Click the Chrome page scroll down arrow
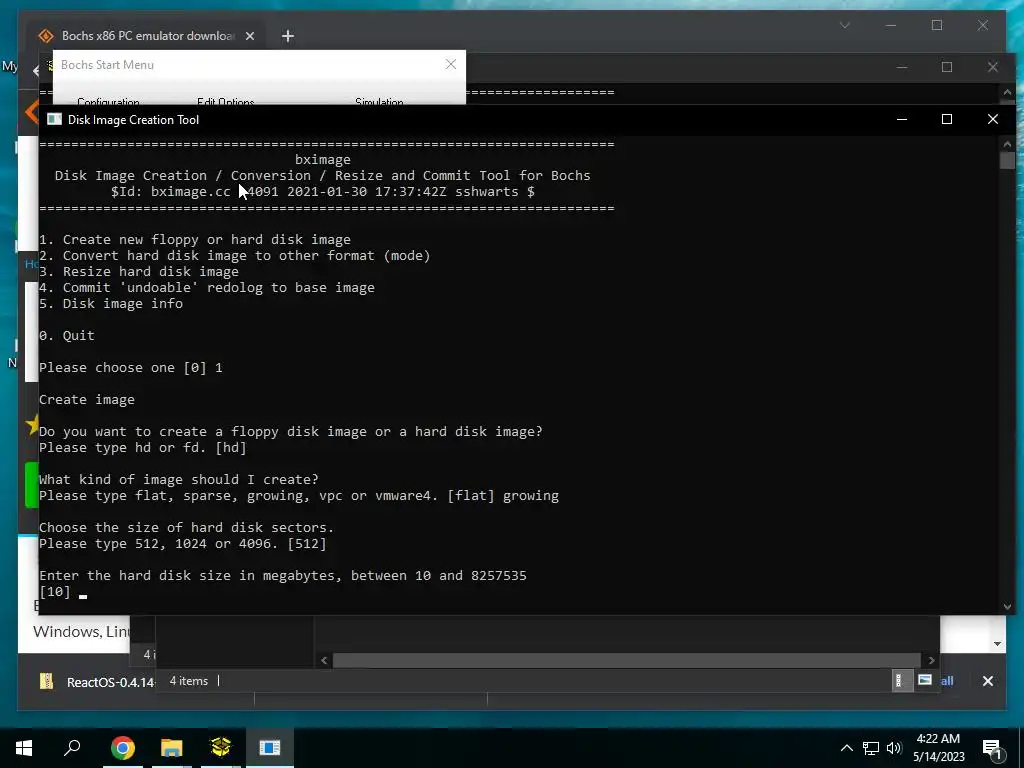The height and width of the screenshot is (768, 1024). point(997,644)
